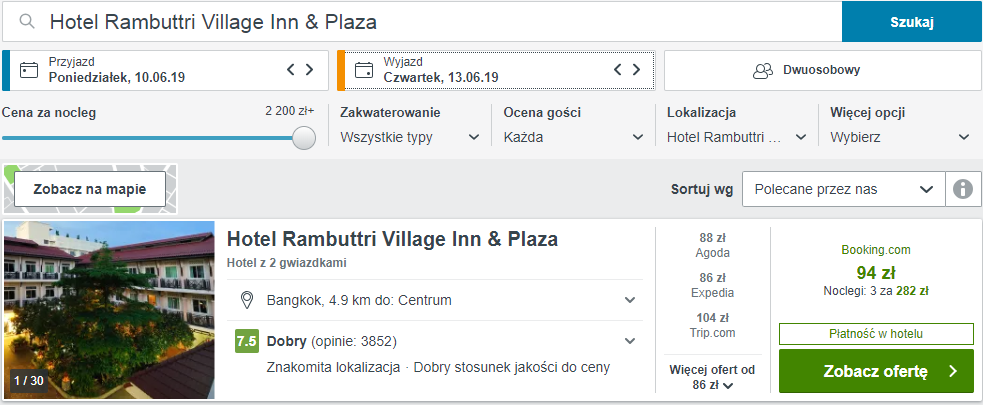Open Ocena gości dropdown

pyautogui.click(x=574, y=137)
